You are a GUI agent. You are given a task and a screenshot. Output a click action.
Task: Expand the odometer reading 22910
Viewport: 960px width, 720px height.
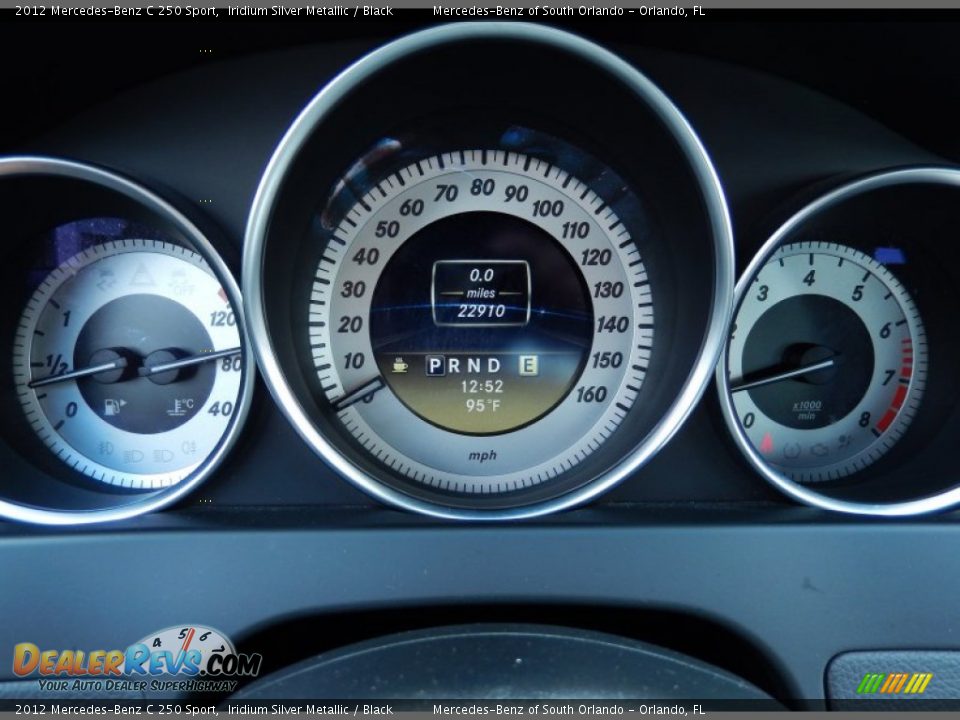pyautogui.click(x=480, y=310)
